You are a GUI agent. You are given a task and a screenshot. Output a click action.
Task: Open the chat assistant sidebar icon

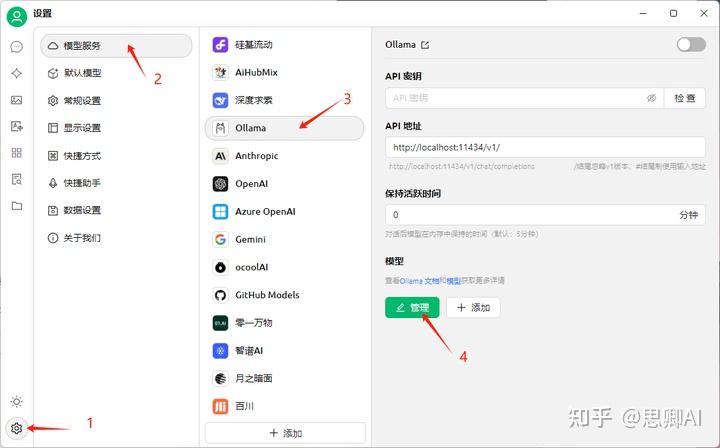(17, 47)
